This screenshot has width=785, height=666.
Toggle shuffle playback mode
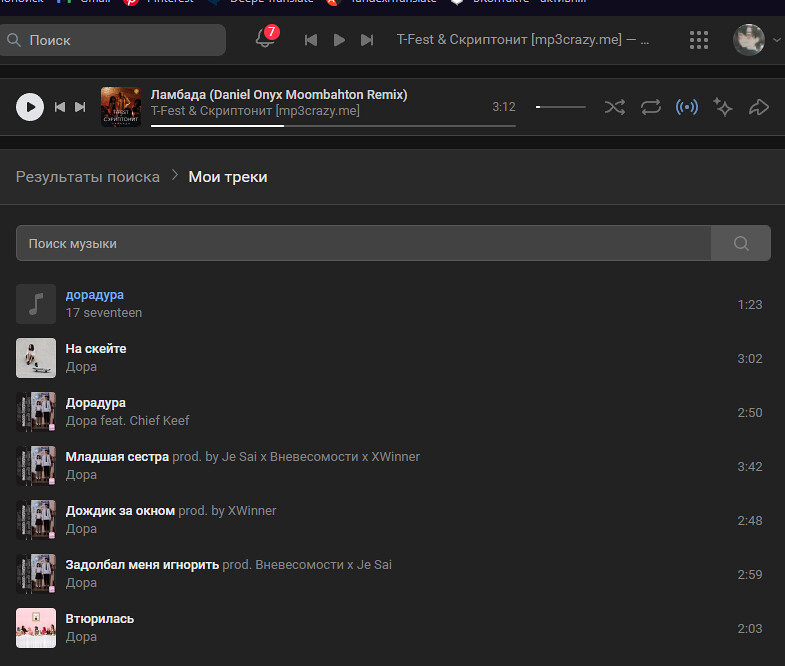tap(615, 107)
